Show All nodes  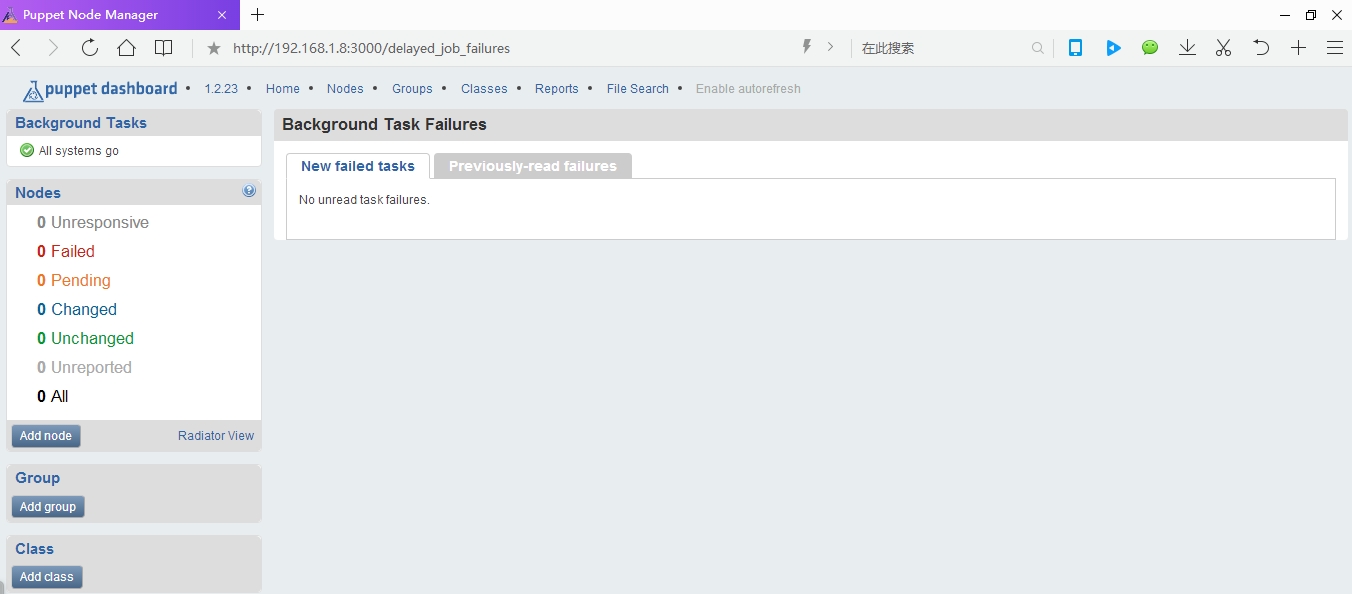coord(53,397)
